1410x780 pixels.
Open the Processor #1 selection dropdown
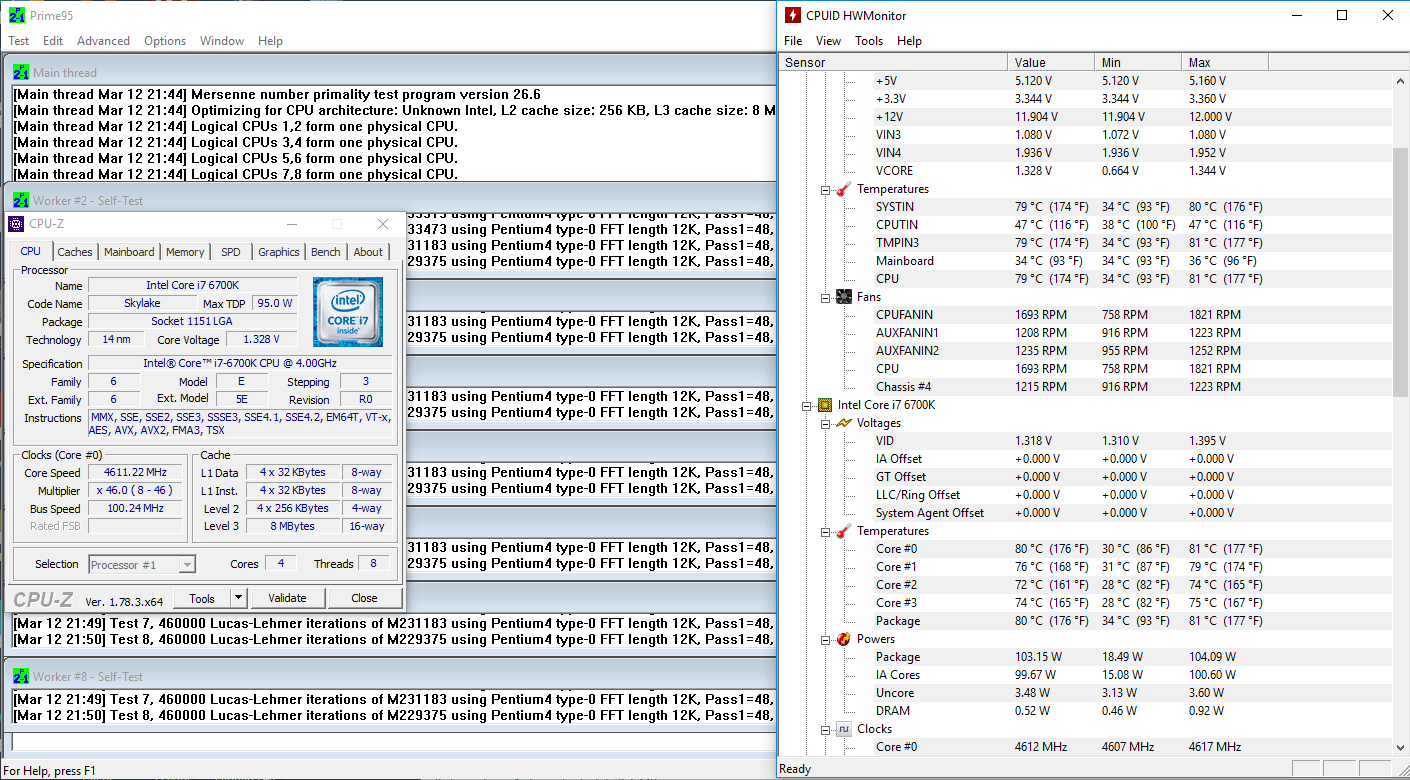point(187,564)
